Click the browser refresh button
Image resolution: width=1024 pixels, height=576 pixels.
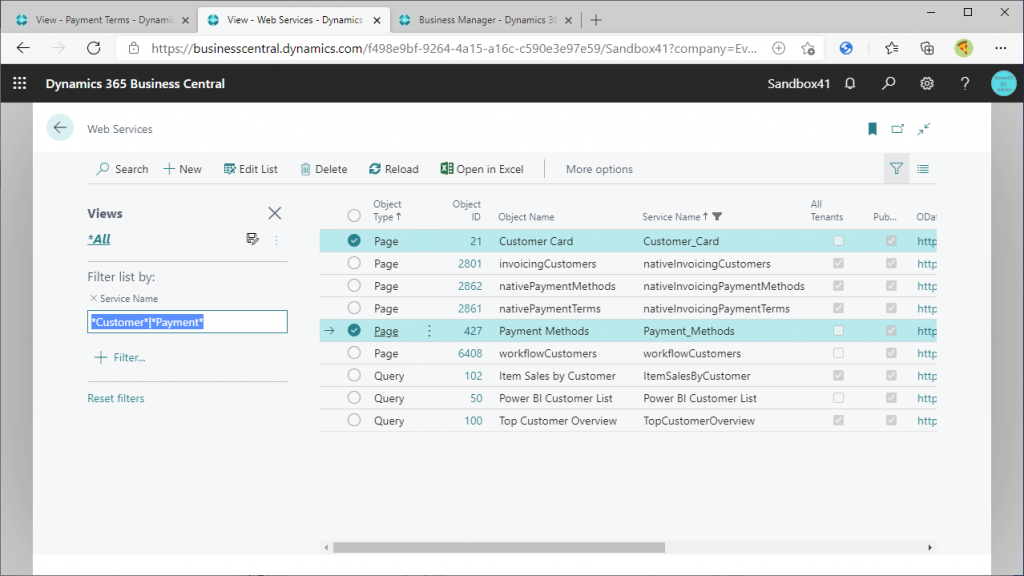tap(94, 48)
